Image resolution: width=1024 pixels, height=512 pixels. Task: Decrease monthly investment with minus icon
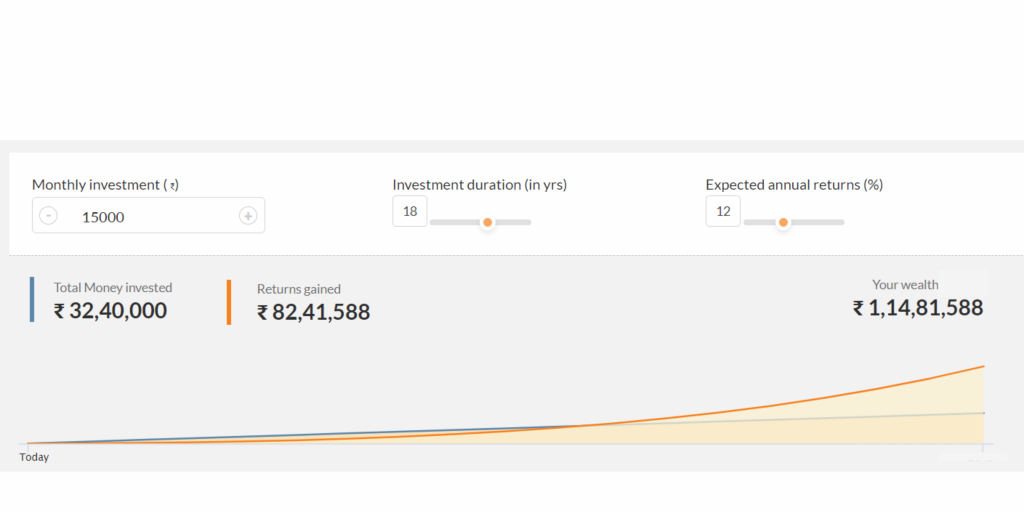48,216
